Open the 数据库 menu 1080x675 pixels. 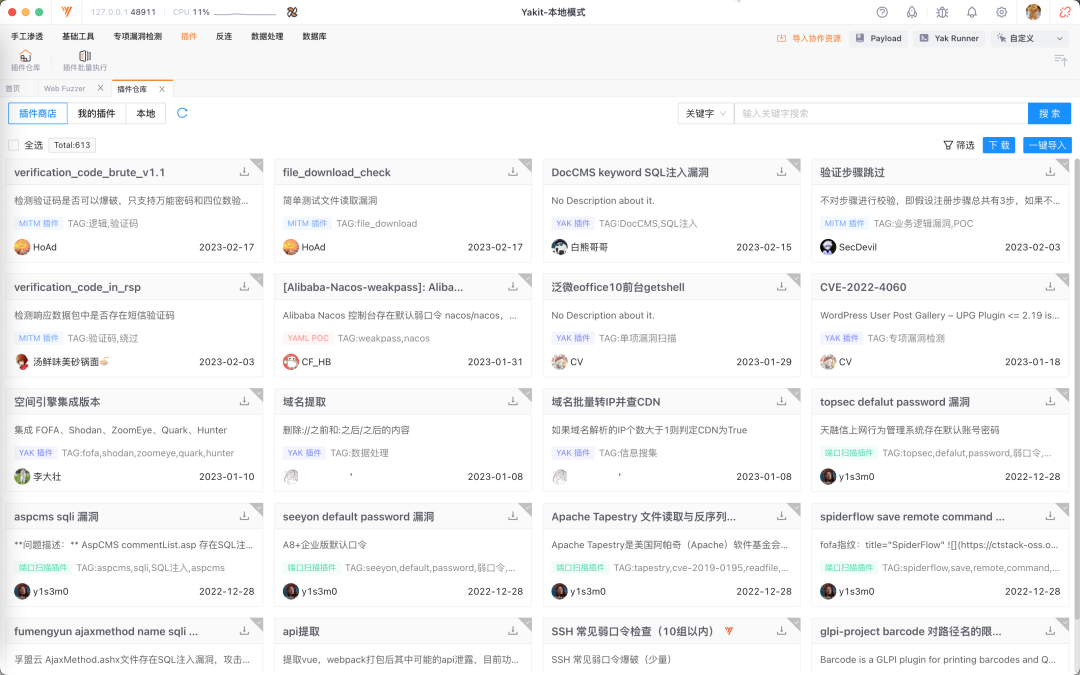pyautogui.click(x=315, y=37)
